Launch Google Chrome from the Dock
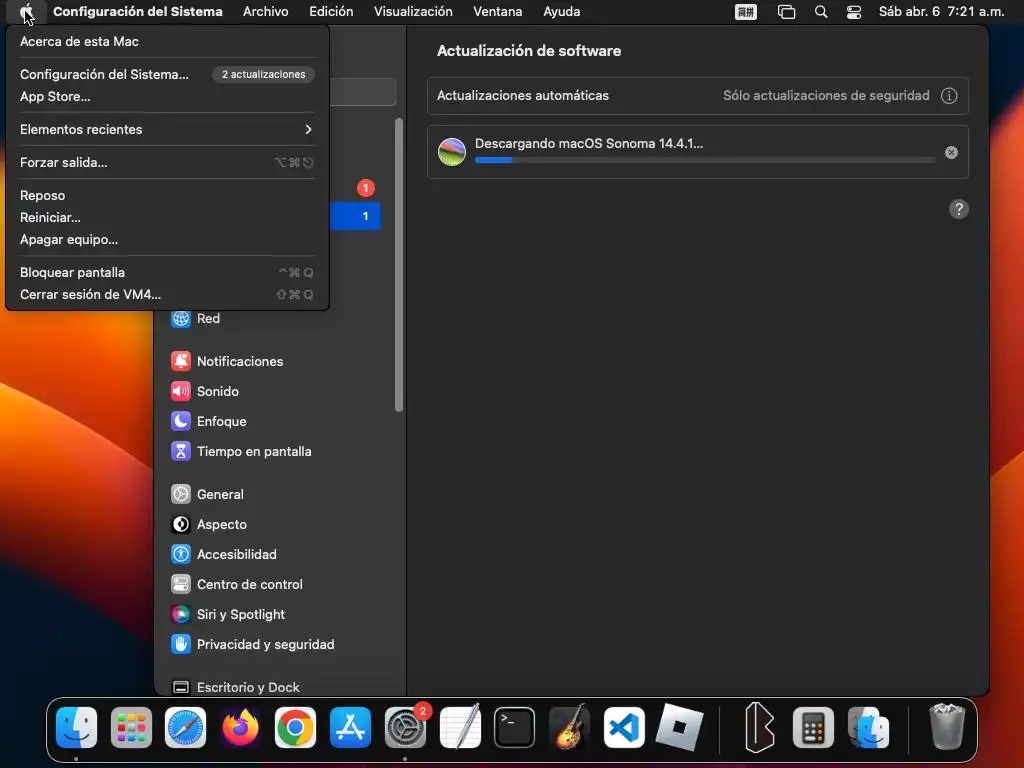 (x=295, y=728)
